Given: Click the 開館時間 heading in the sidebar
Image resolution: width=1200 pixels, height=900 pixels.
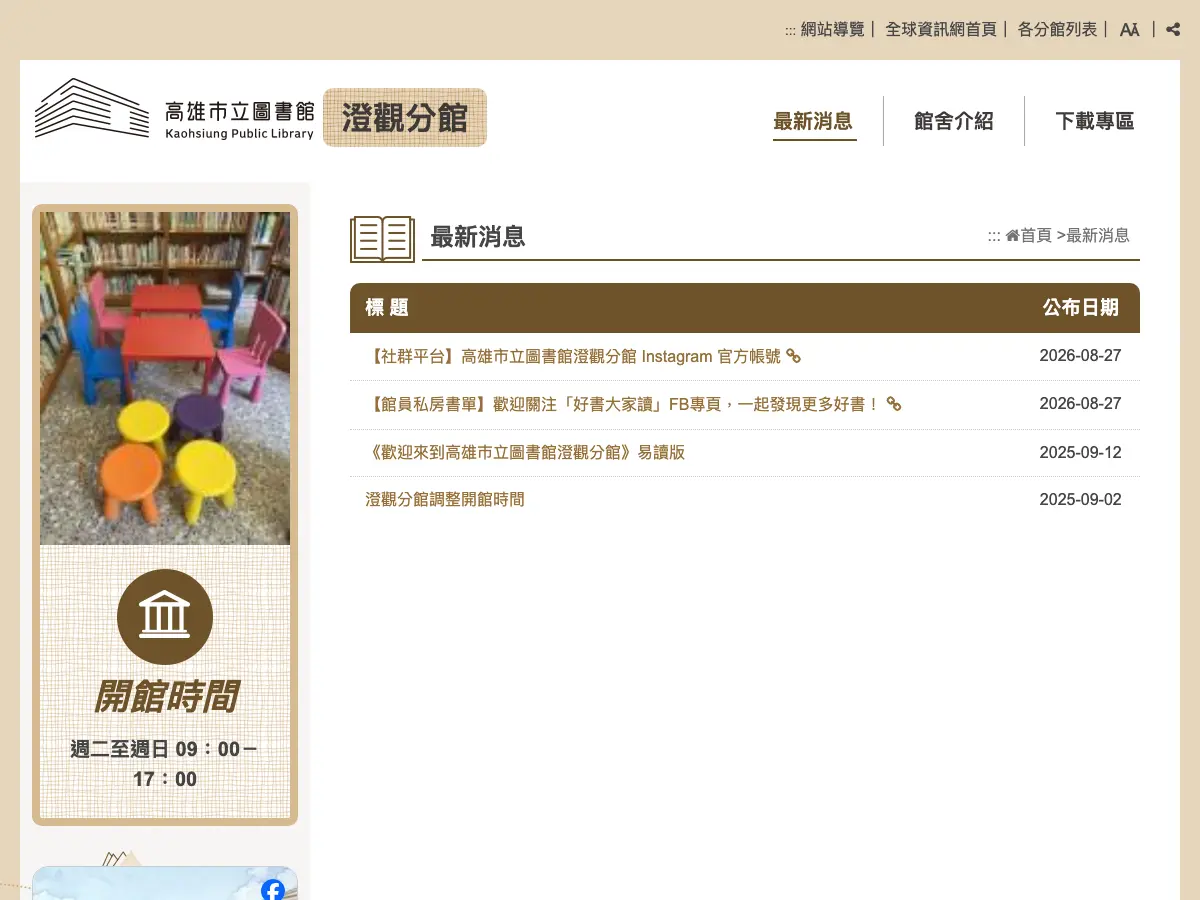Looking at the screenshot, I should [165, 696].
